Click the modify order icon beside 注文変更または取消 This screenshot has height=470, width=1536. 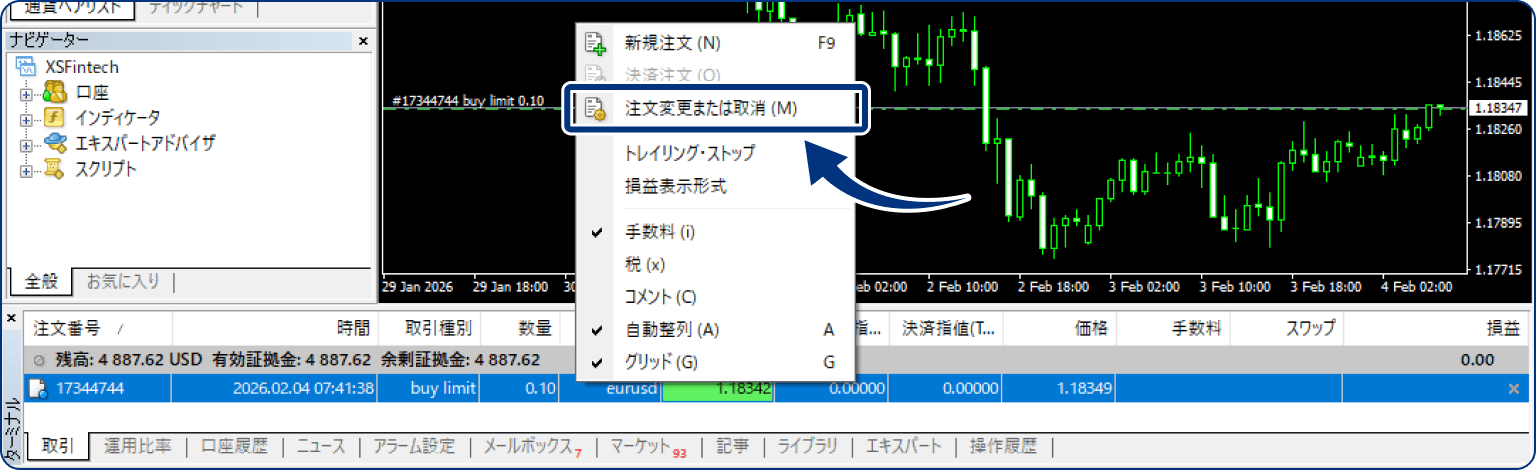(596, 108)
